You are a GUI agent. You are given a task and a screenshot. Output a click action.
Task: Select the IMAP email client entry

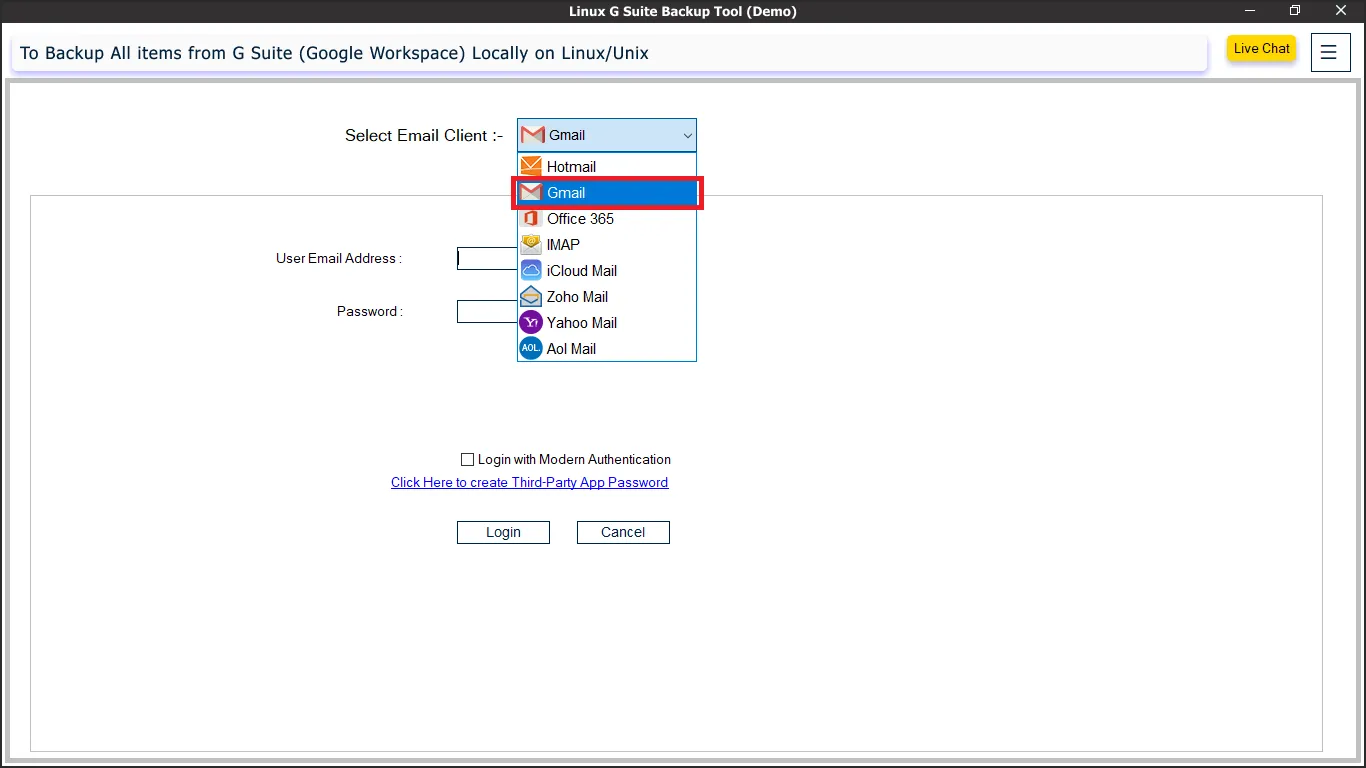tap(607, 245)
